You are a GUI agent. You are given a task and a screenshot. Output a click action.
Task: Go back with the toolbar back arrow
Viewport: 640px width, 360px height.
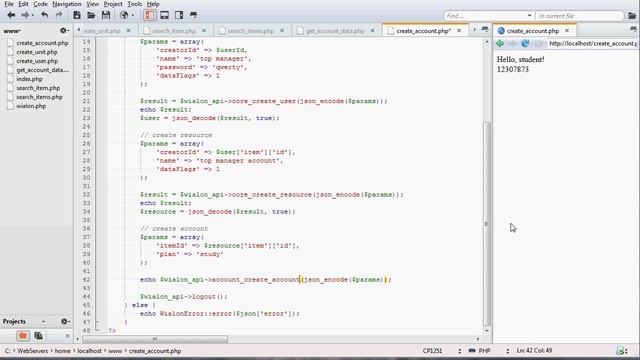coord(11,15)
